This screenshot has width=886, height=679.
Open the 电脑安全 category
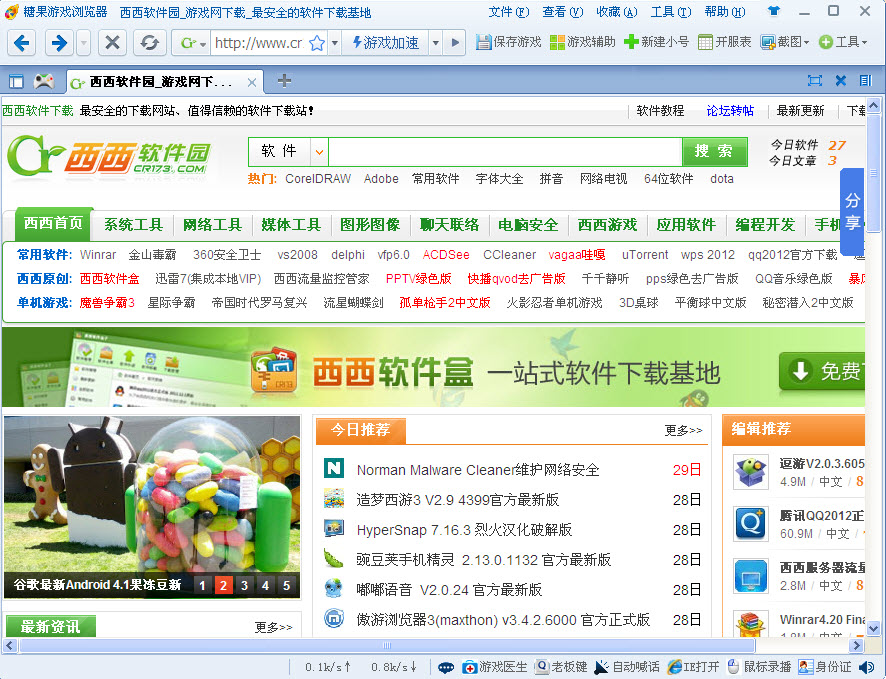528,225
